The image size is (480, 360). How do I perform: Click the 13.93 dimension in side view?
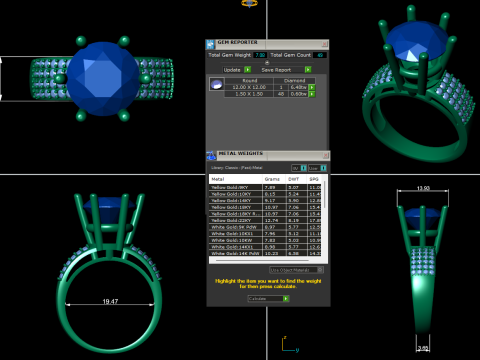coord(423,188)
